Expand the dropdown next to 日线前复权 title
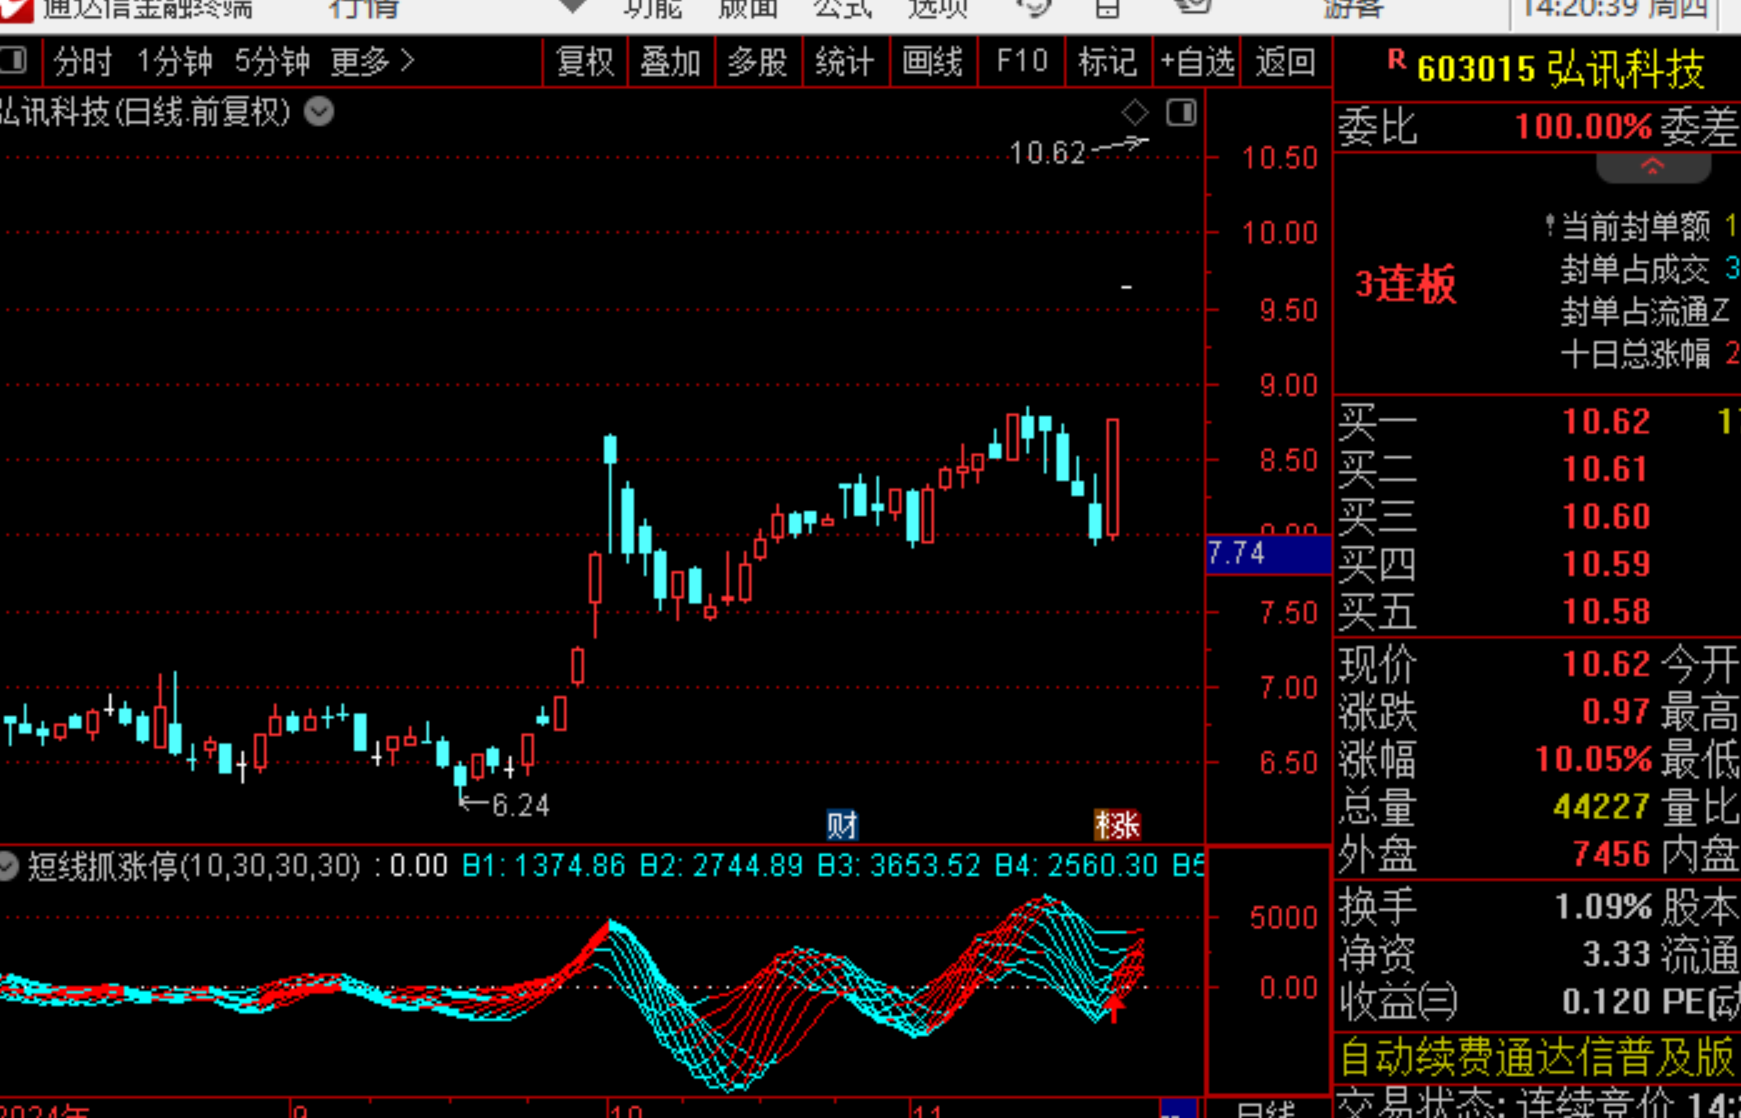 (319, 112)
